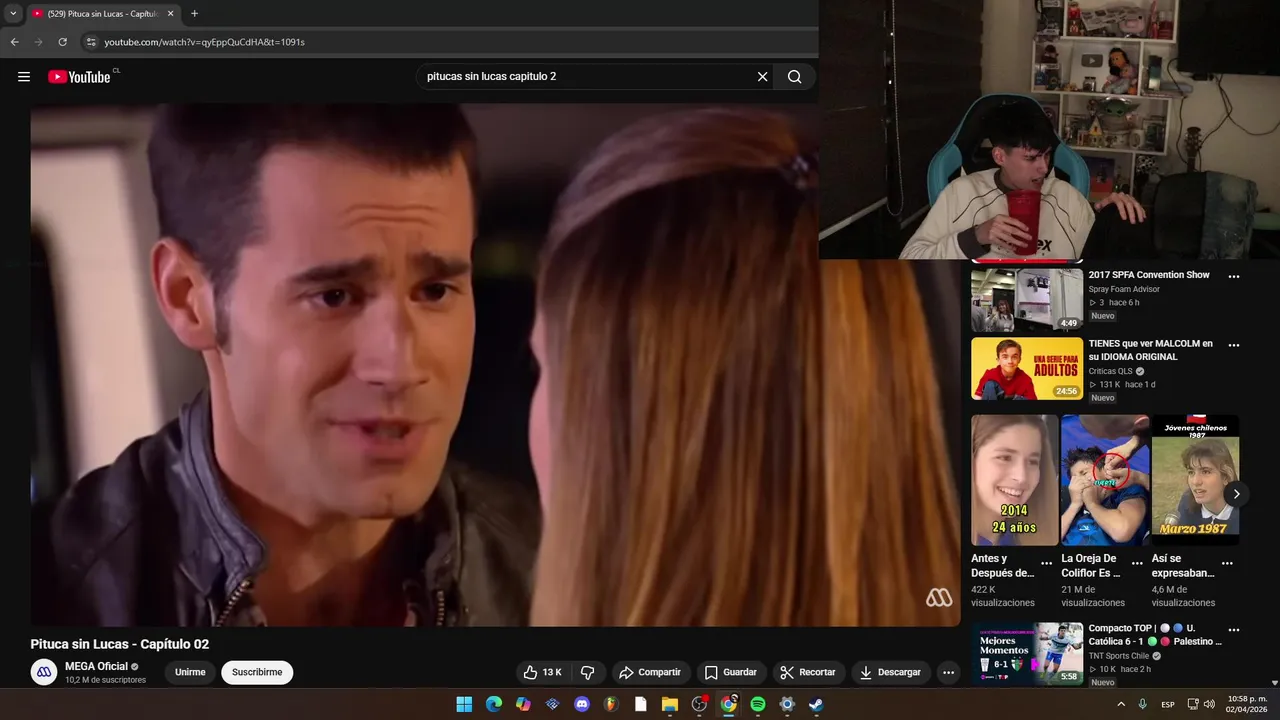Viewport: 1280px width, 720px height.
Task: Show next Shorts with the right chevron
Action: [1236, 494]
